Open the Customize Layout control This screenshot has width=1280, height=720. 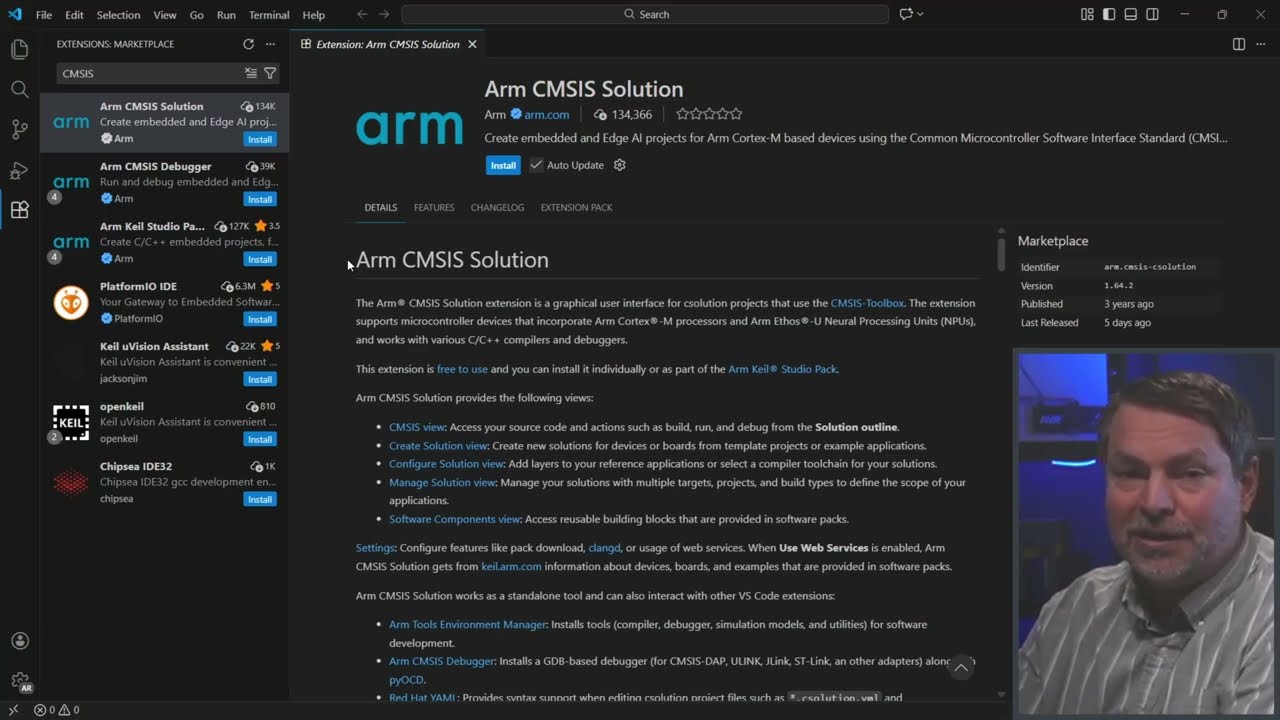(1087, 14)
